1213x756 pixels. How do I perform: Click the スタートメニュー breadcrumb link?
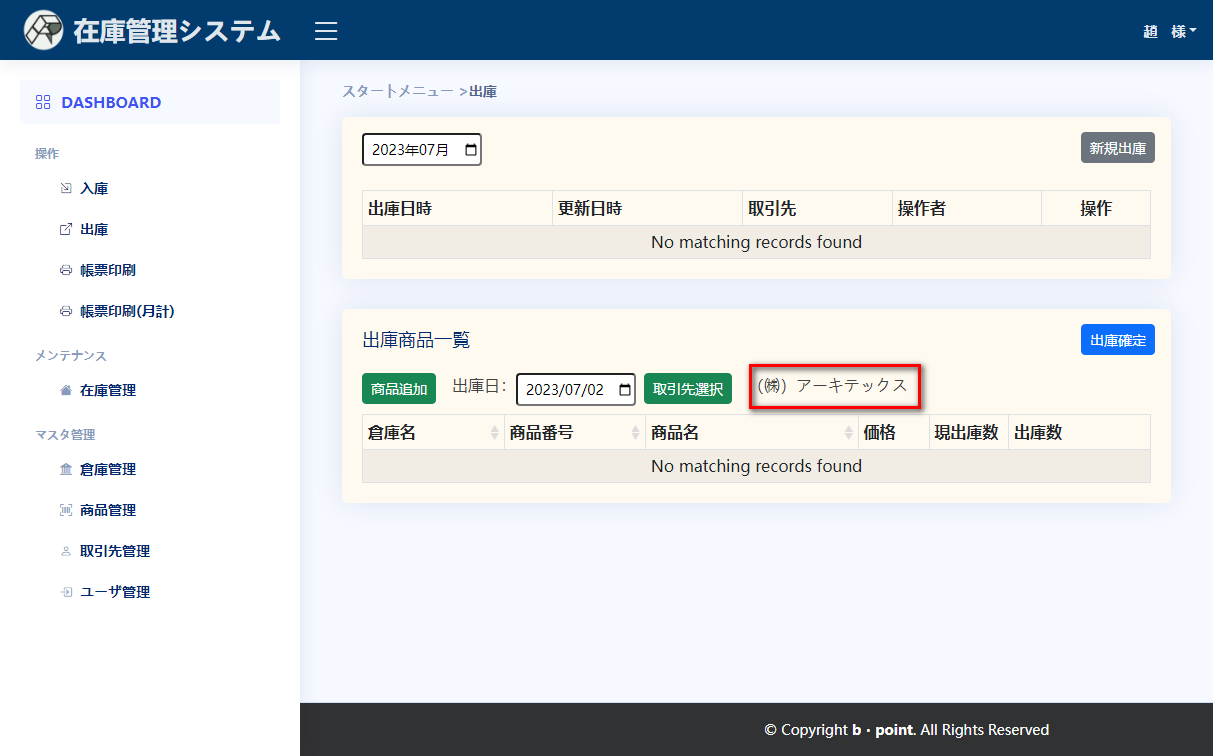click(x=397, y=91)
